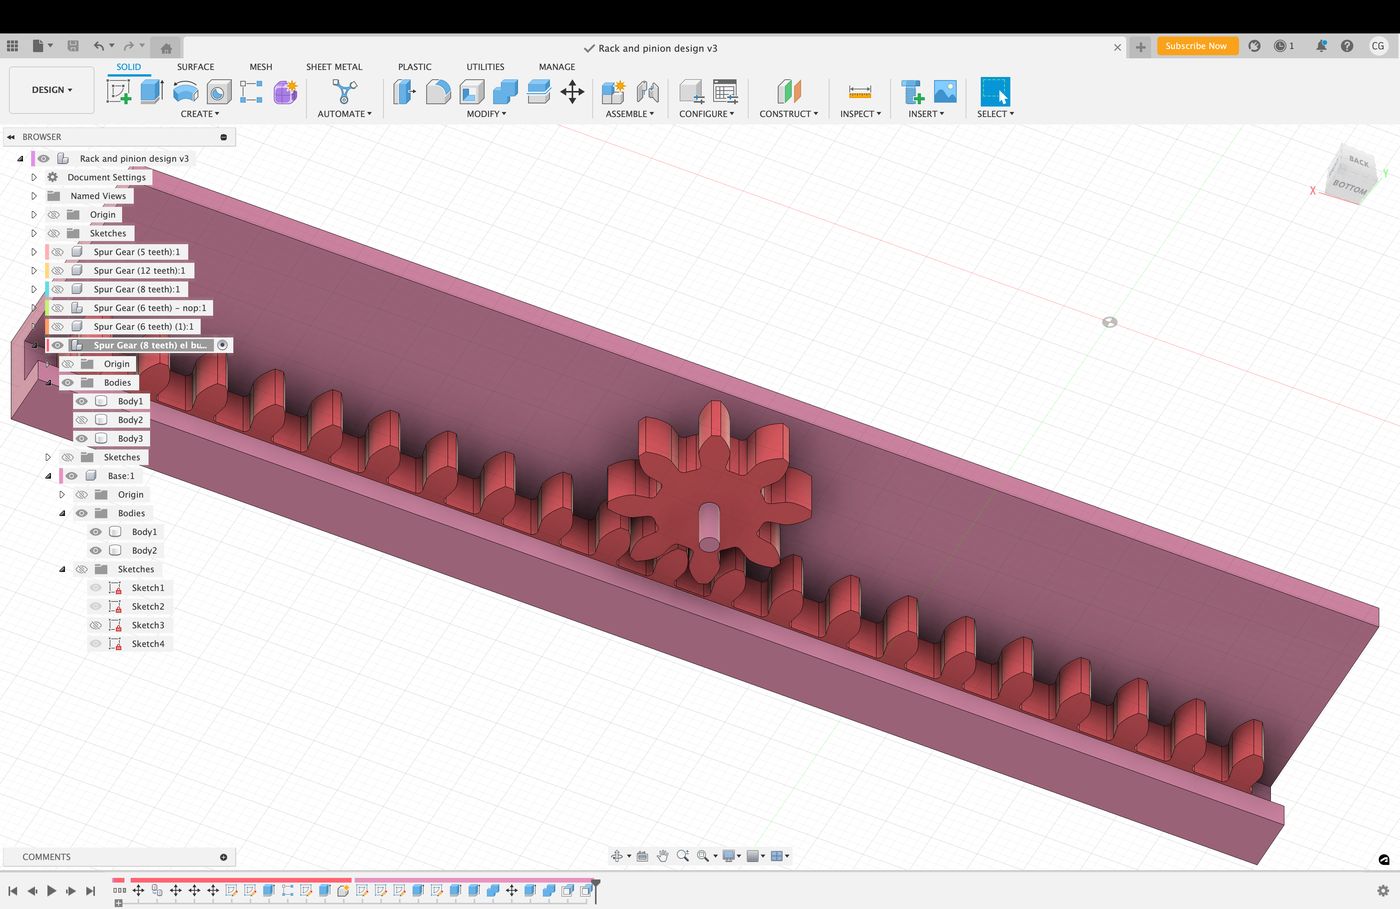Collapse the Base Sketches folder

coord(62,569)
